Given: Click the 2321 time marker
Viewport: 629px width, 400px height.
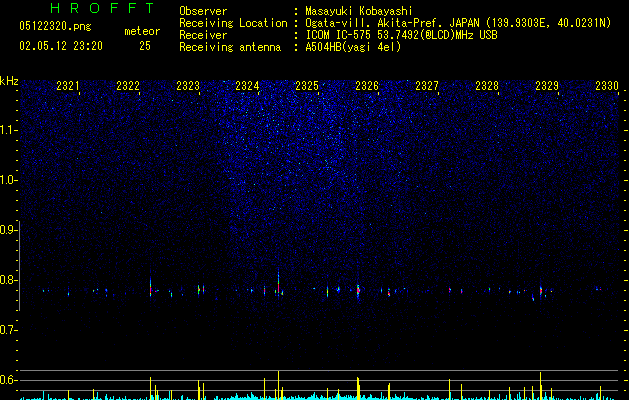Looking at the screenshot, I should [x=67, y=85].
